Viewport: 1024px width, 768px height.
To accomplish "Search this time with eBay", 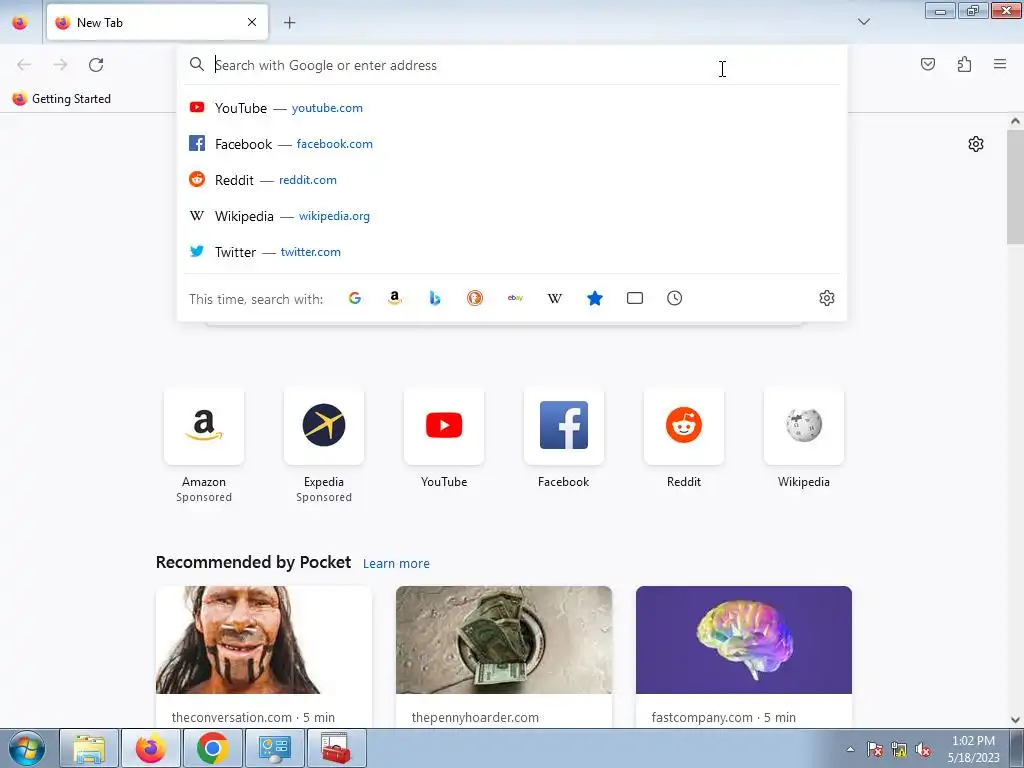I will (x=515, y=298).
